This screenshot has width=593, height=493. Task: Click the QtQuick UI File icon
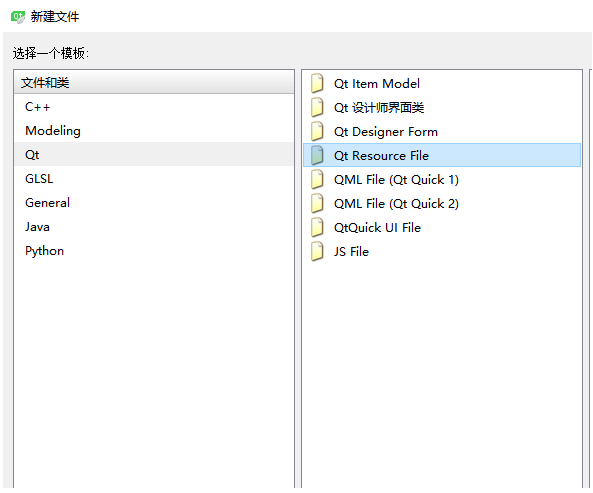tap(317, 228)
